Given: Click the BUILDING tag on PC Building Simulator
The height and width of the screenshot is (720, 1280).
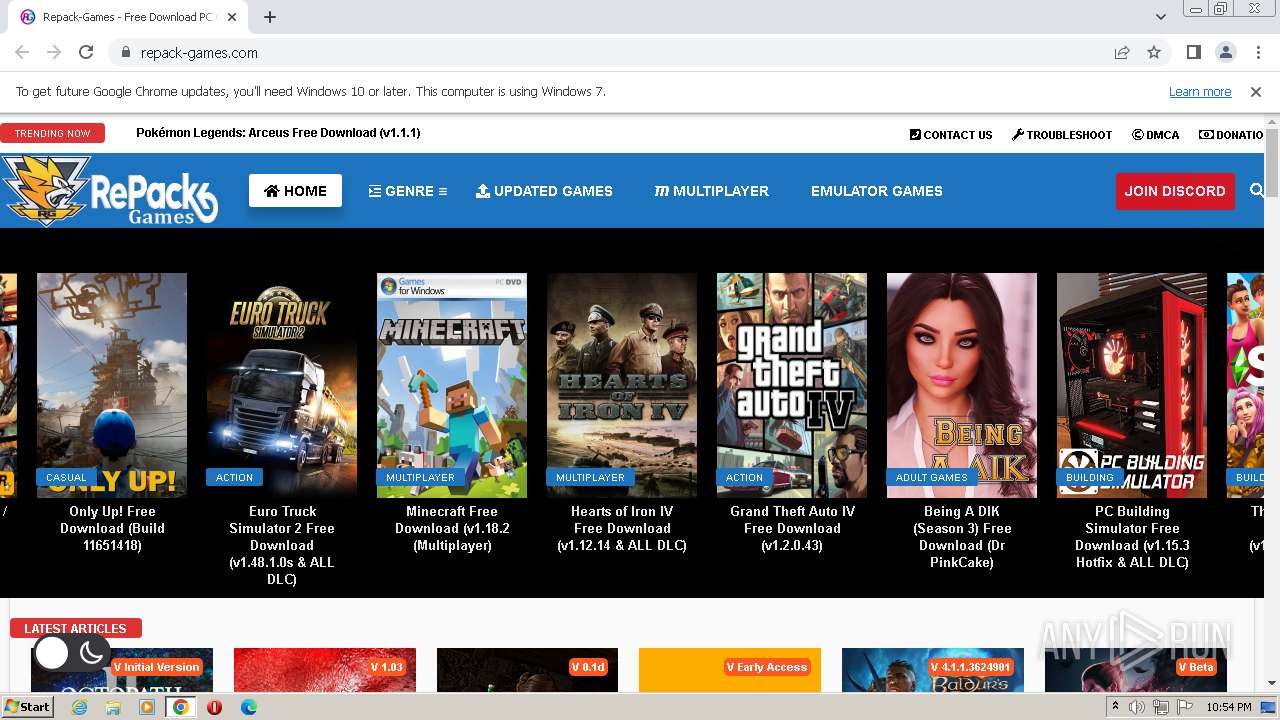Looking at the screenshot, I should click(x=1089, y=478).
